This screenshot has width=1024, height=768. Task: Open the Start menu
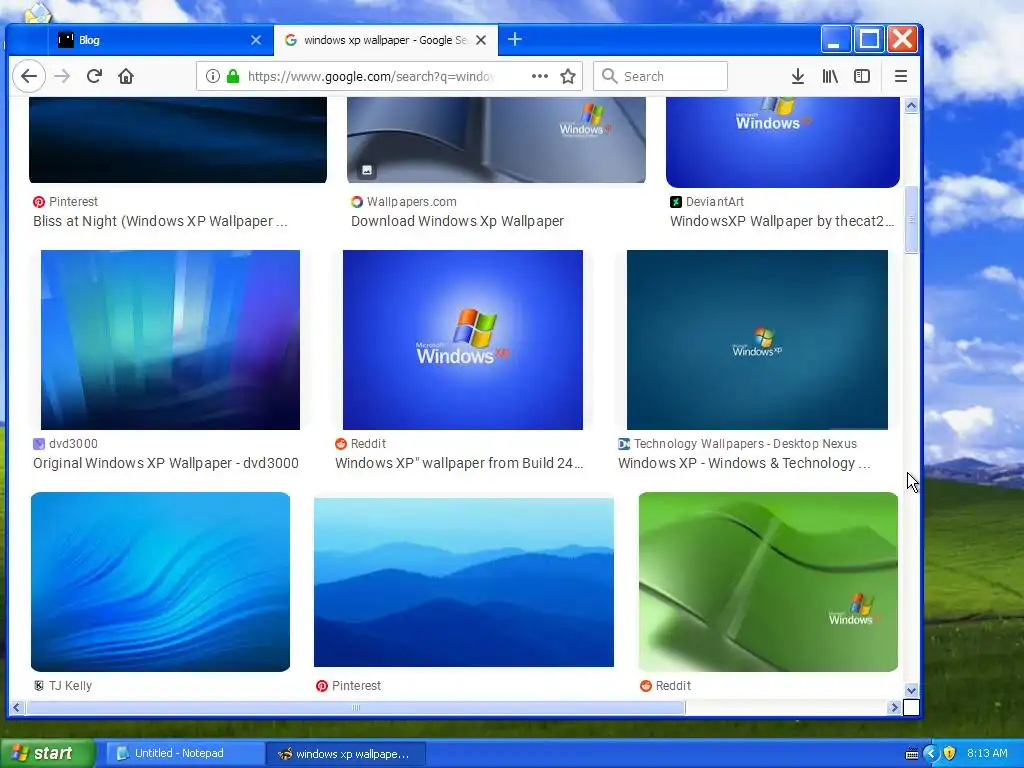[47, 753]
